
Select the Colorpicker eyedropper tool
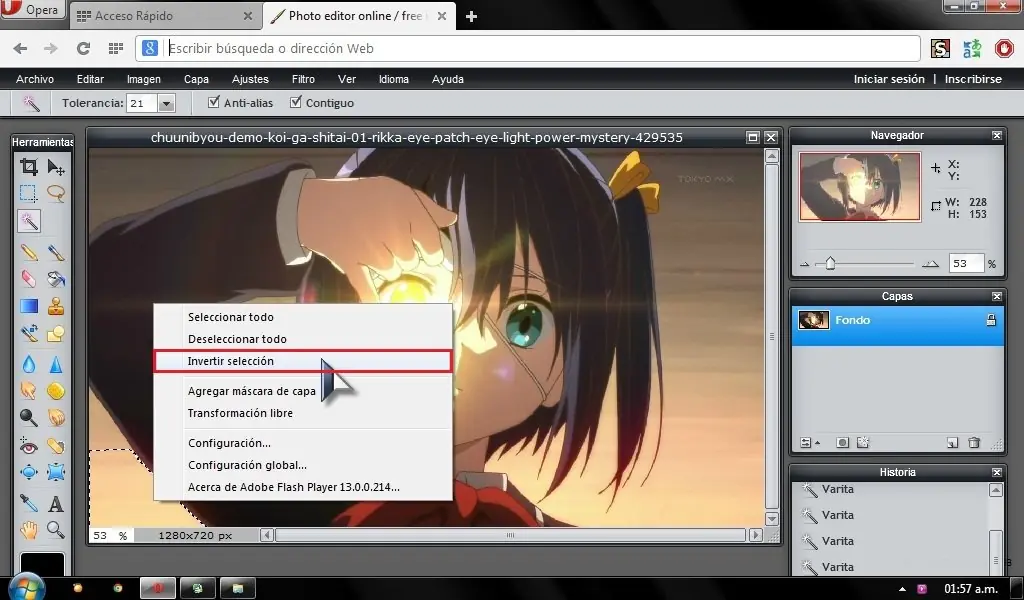[29, 503]
